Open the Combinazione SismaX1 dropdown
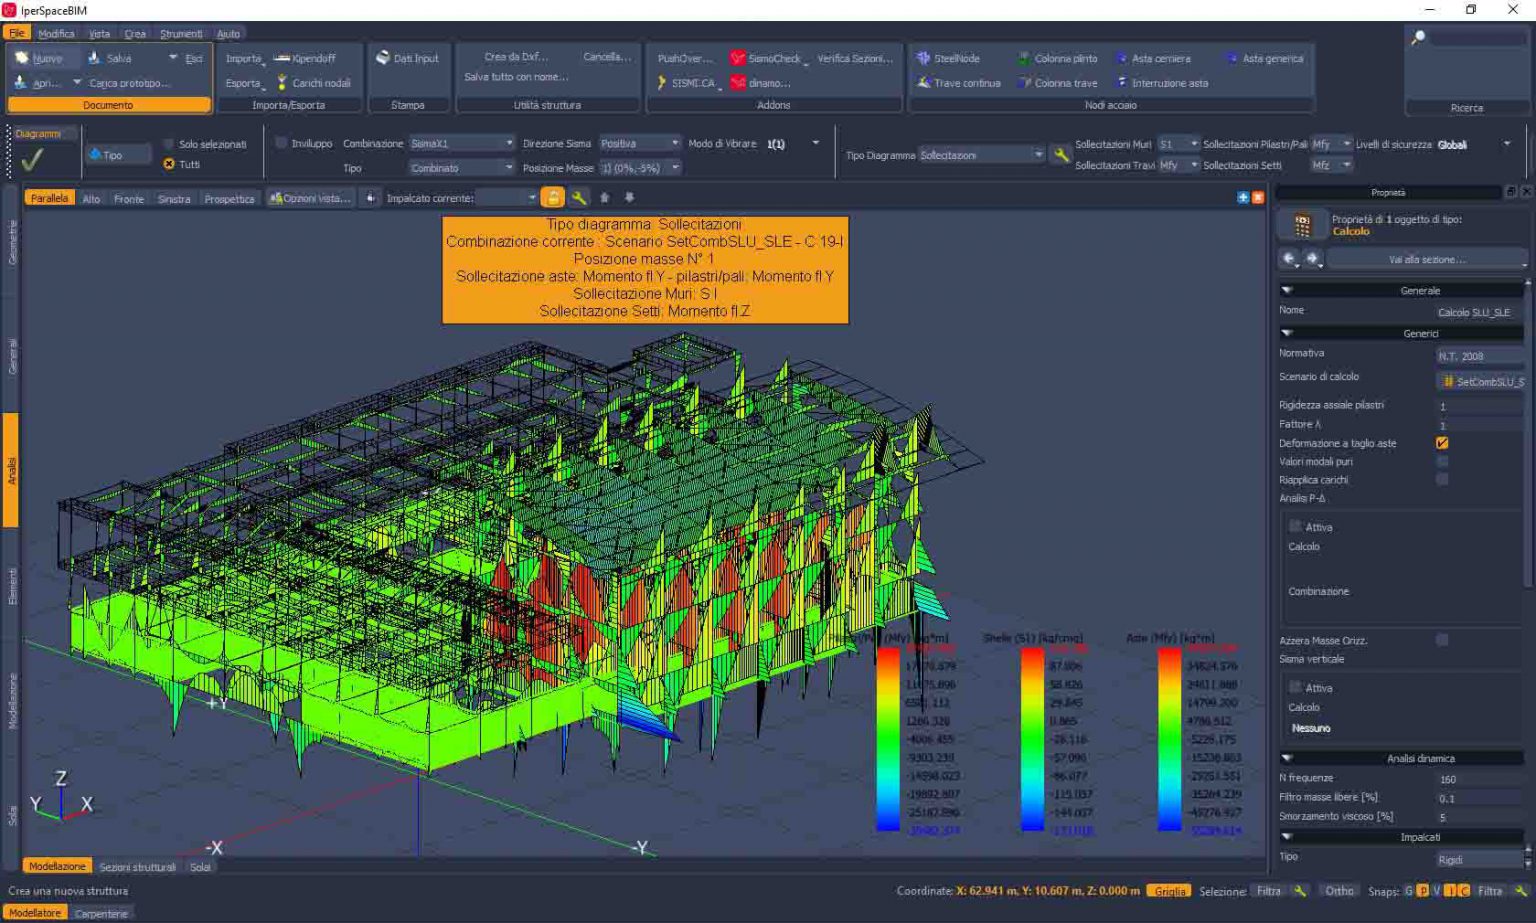1536x923 pixels. click(x=509, y=142)
